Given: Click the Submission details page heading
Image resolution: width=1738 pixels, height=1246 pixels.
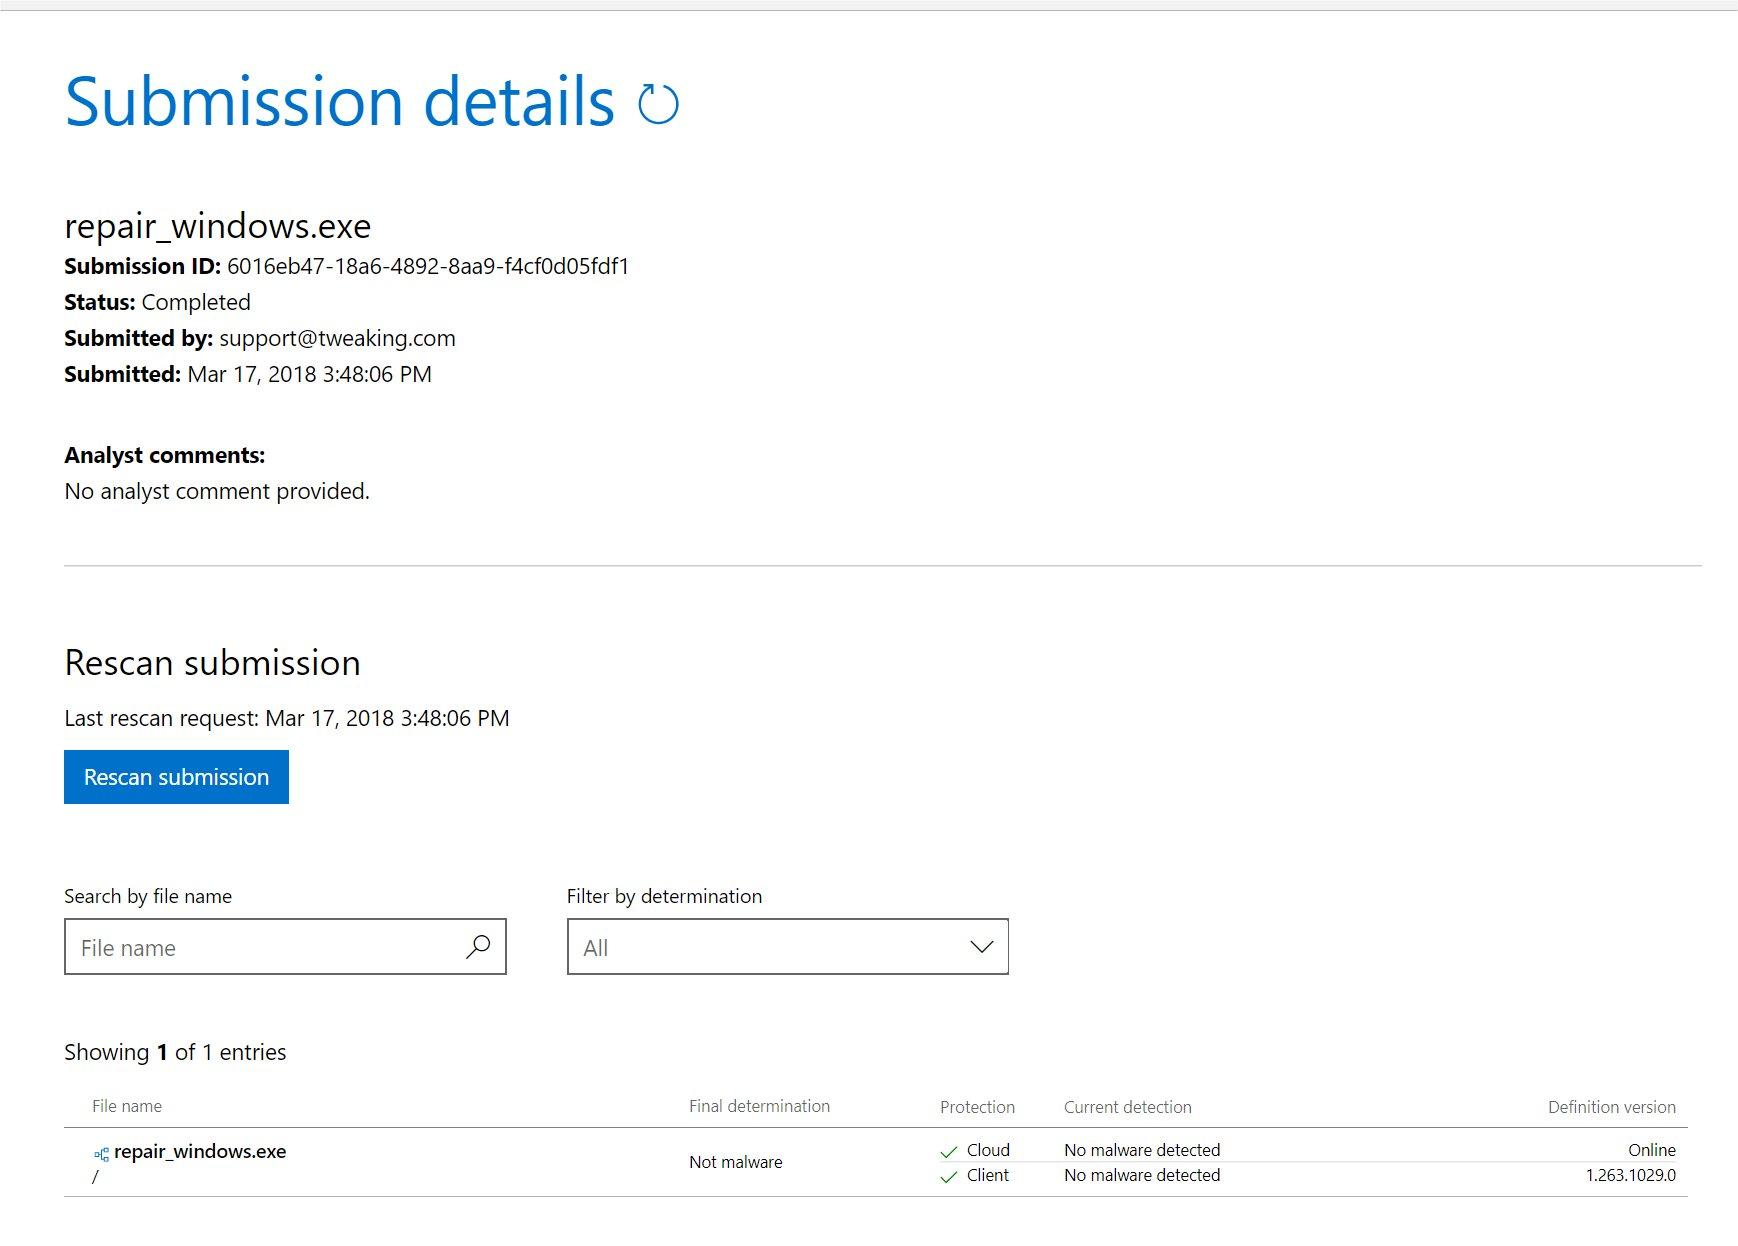Looking at the screenshot, I should (339, 102).
